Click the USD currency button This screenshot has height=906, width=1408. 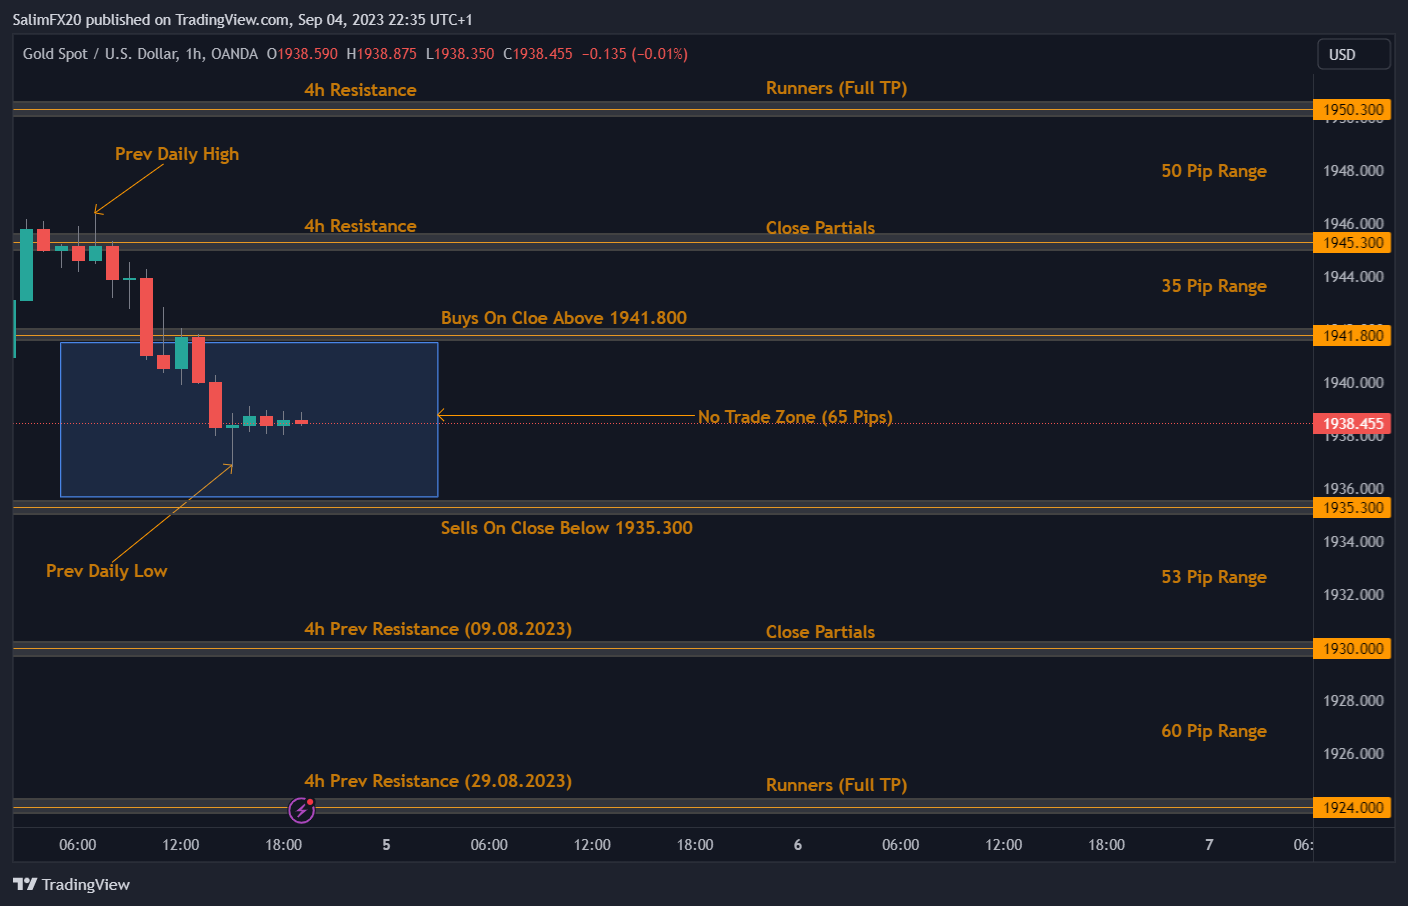pyautogui.click(x=1354, y=54)
